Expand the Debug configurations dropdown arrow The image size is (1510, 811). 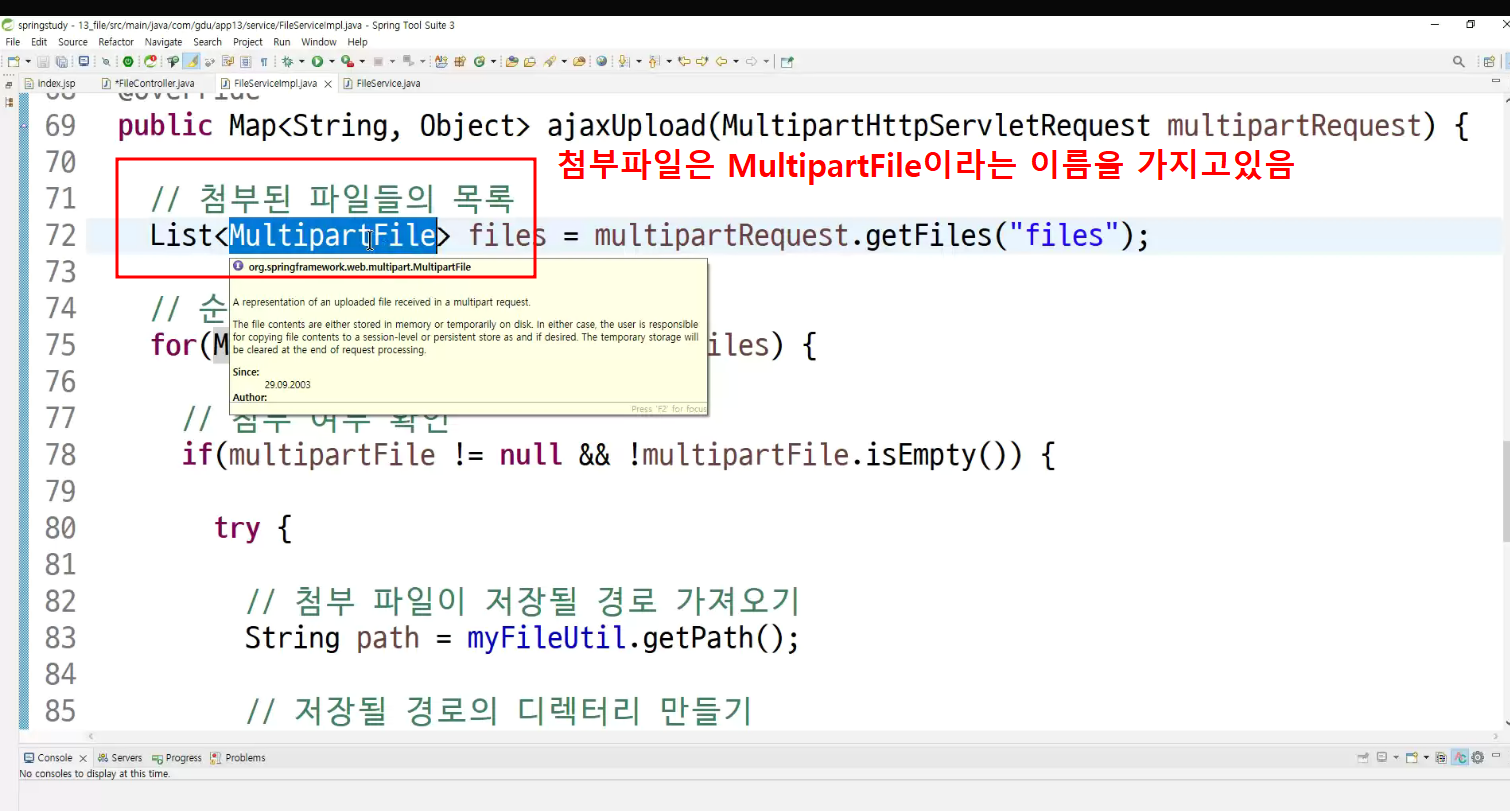(301, 61)
